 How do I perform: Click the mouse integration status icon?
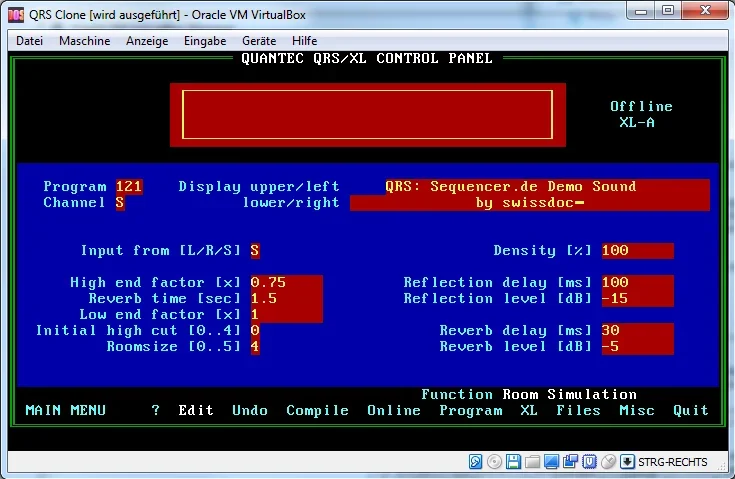pos(608,462)
